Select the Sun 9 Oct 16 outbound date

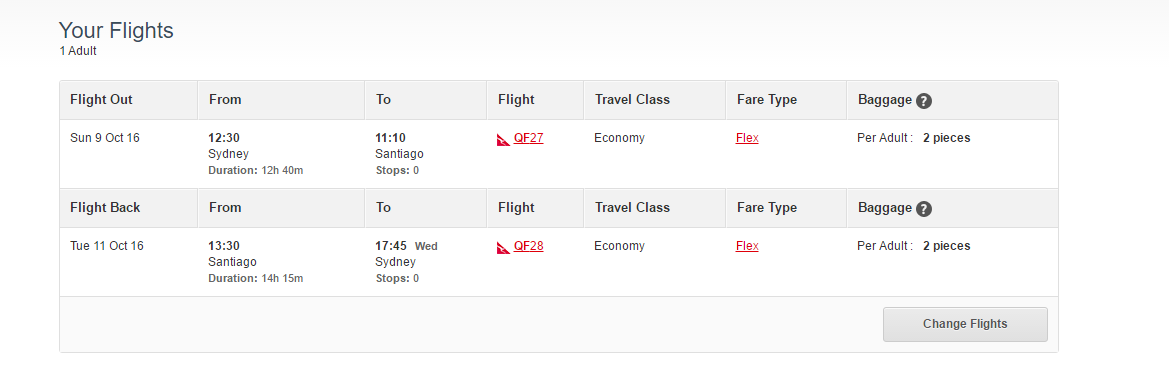pos(105,138)
